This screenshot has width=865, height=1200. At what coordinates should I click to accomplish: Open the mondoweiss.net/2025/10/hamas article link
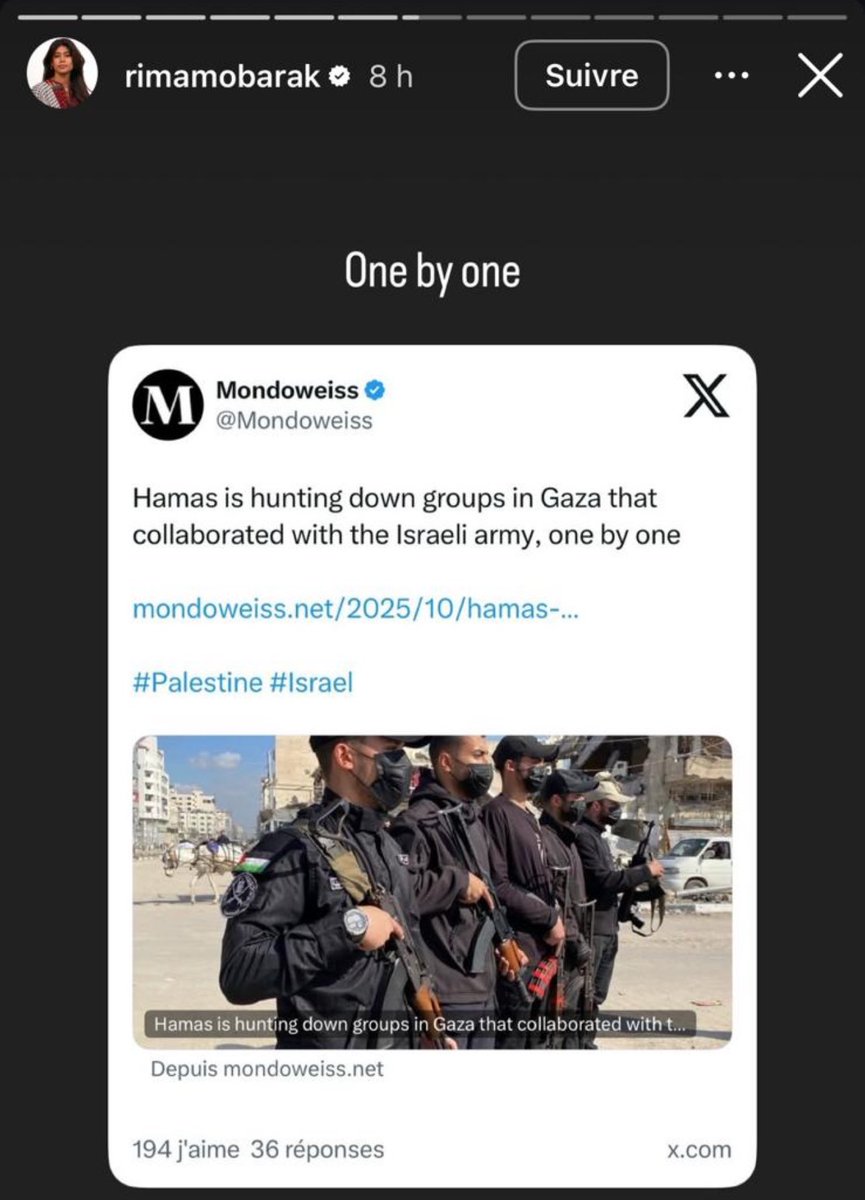(355, 608)
